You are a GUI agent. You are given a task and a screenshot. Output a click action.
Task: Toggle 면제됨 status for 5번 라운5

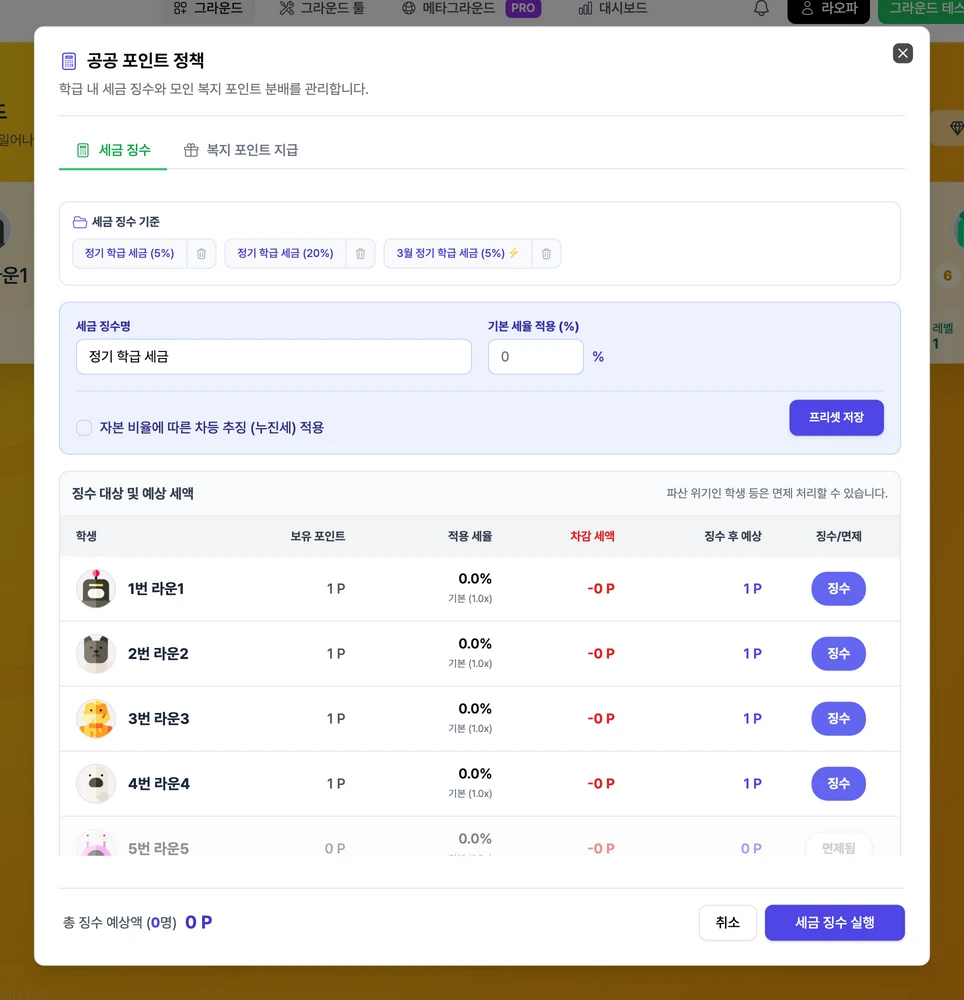tap(838, 847)
